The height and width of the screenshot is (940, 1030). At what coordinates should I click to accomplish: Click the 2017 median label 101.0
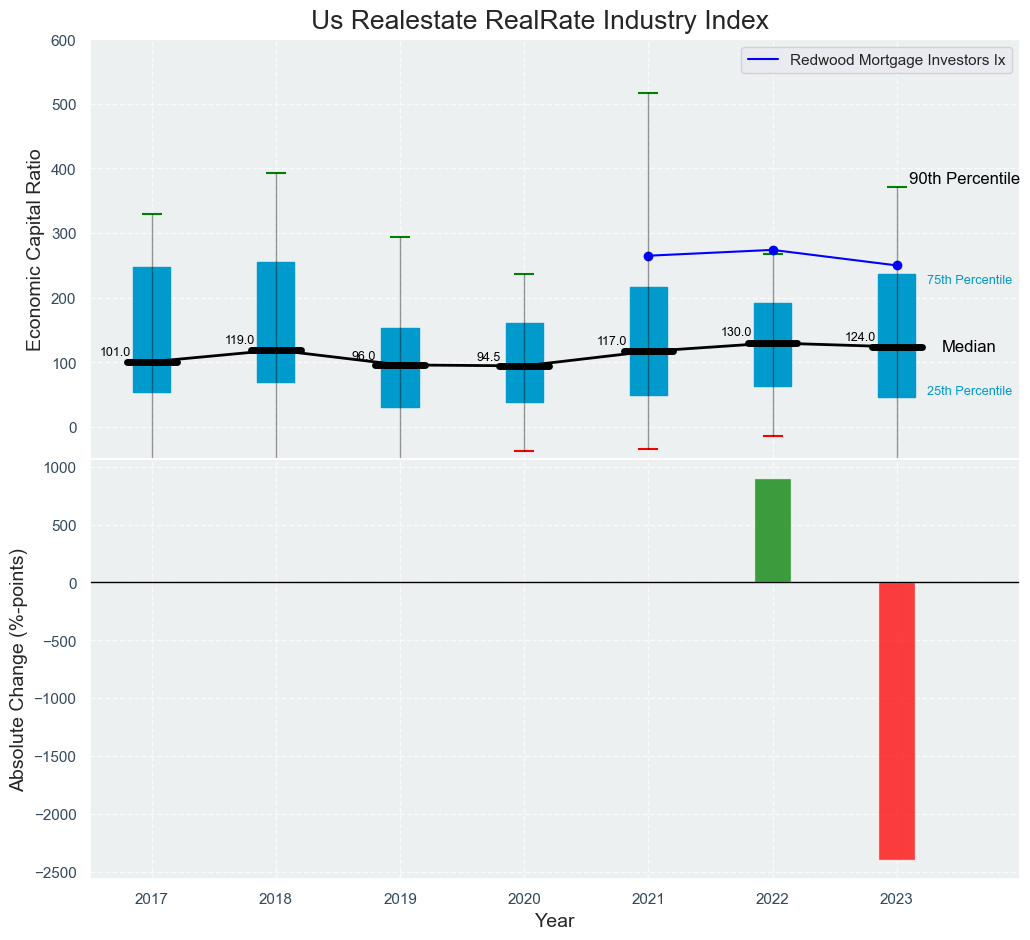[115, 352]
